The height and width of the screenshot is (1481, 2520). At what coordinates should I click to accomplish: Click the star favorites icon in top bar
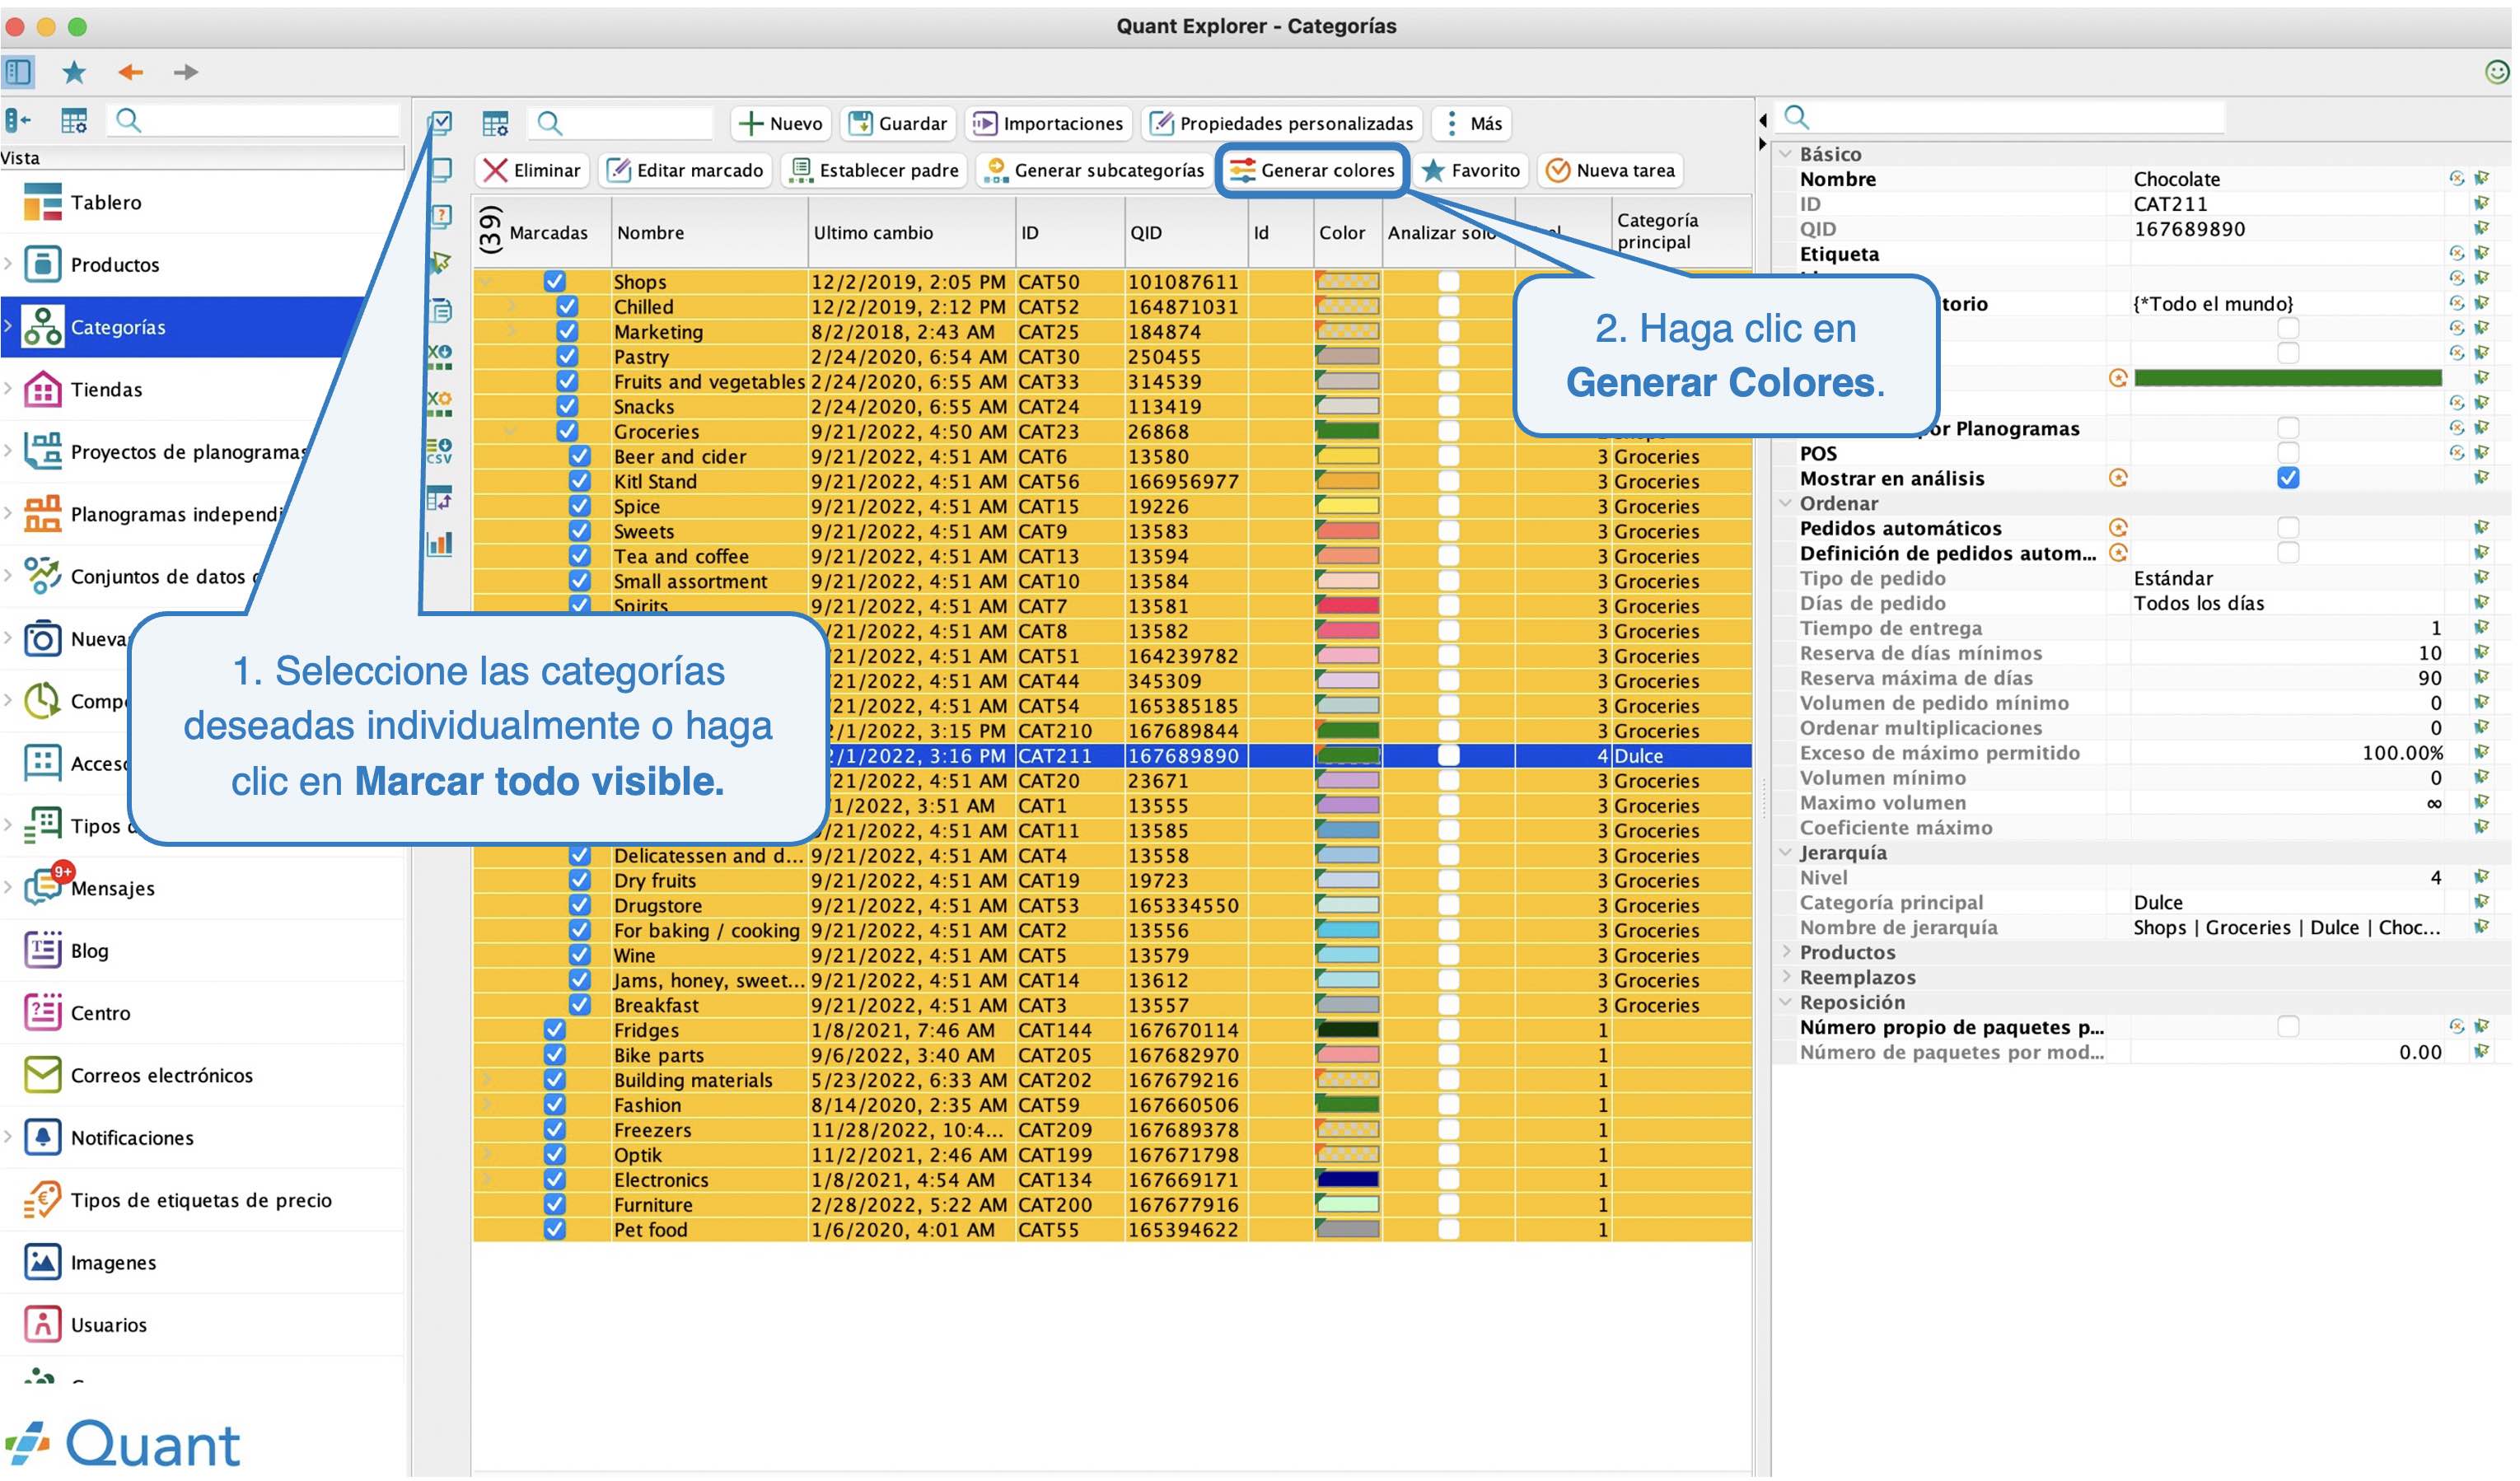74,72
